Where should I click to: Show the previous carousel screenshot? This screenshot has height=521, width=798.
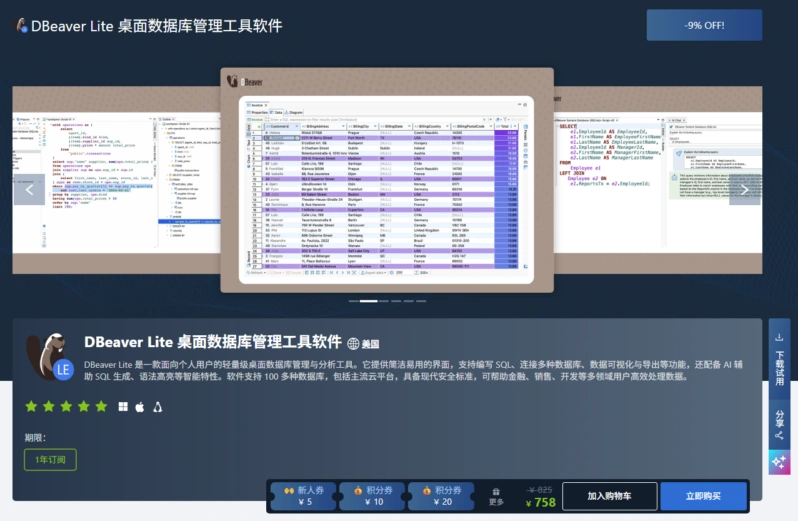click(30, 190)
